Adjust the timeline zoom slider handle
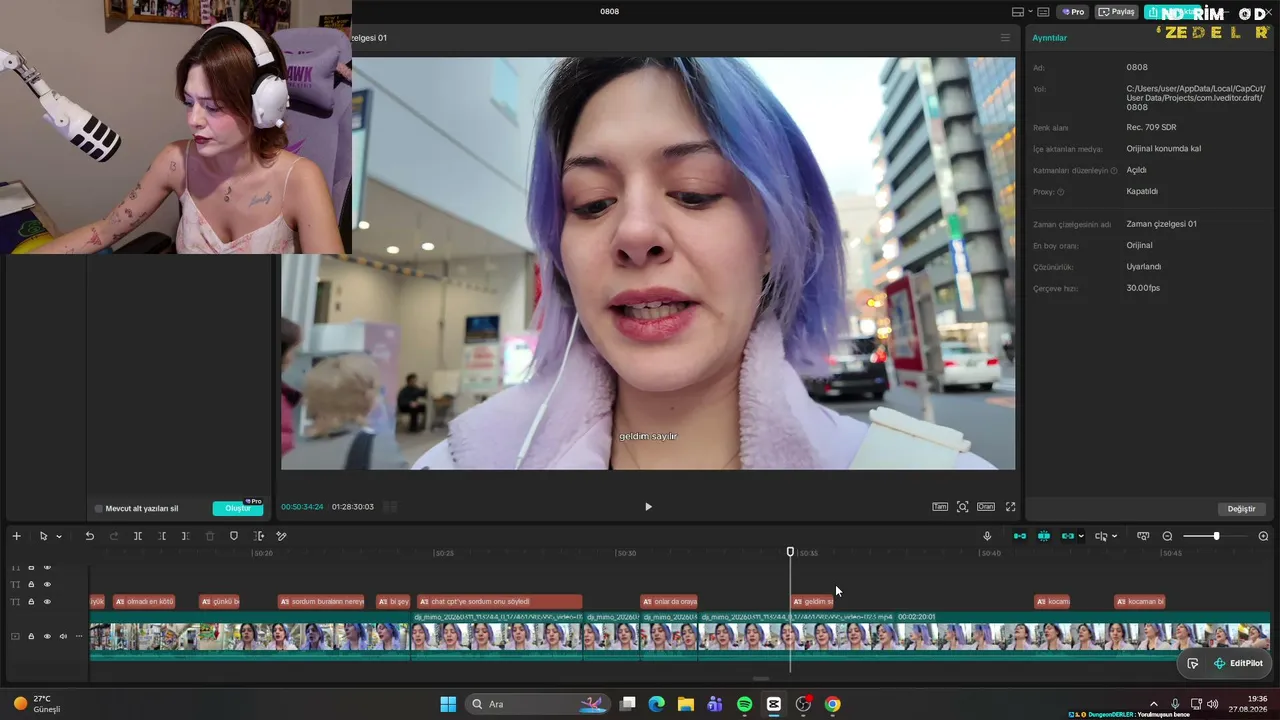The image size is (1280, 720). [x=1216, y=536]
